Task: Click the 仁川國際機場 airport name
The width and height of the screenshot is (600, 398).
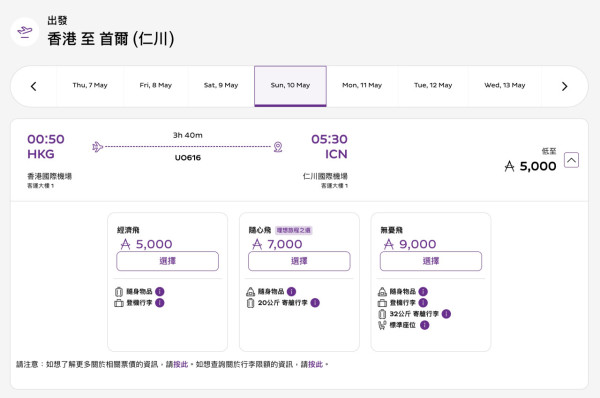Action: tap(325, 176)
